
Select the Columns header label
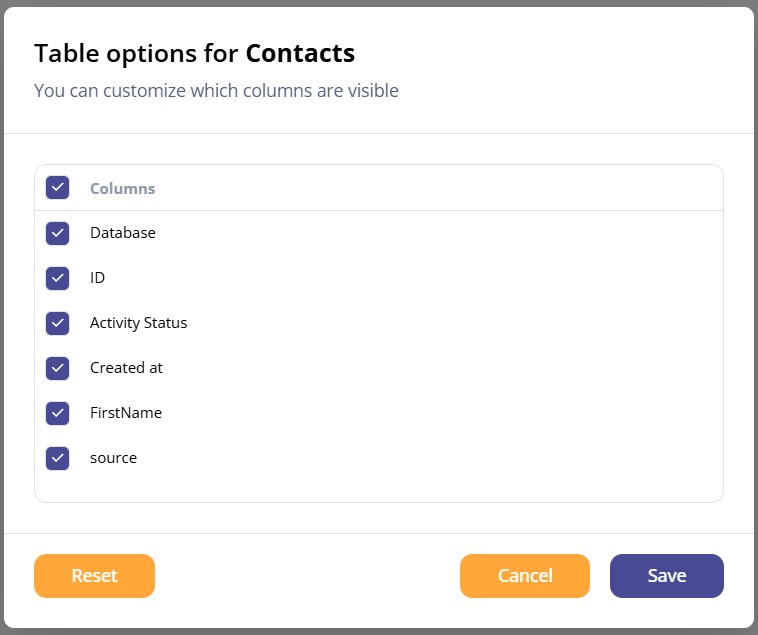click(x=123, y=188)
